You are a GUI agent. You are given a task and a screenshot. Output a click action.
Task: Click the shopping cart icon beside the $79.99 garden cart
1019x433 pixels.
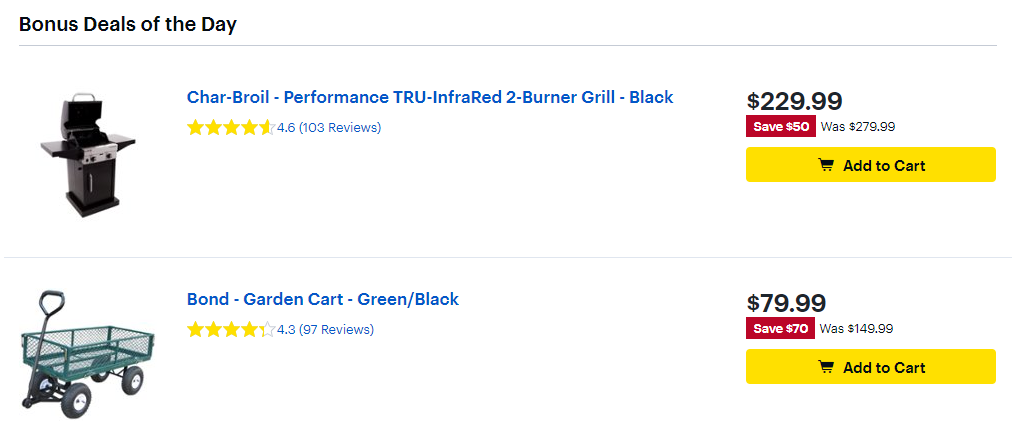[x=825, y=367]
